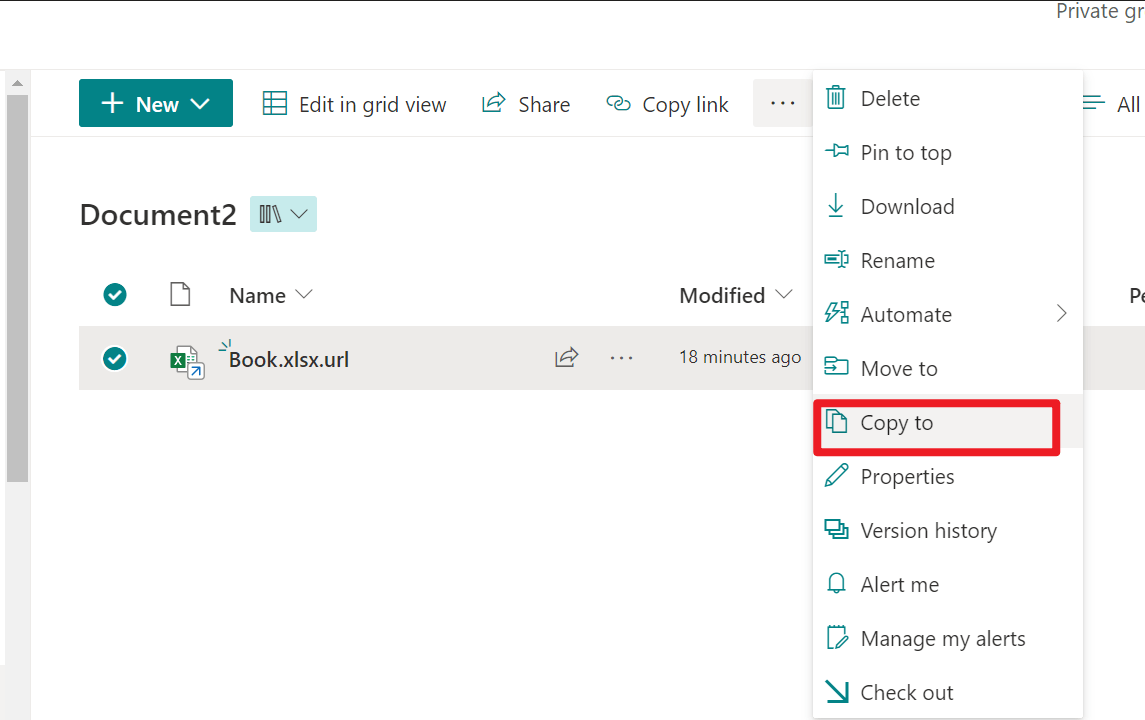Open the Book.xlsx.url file link
Screen dimensions: 1145x720
click(289, 359)
